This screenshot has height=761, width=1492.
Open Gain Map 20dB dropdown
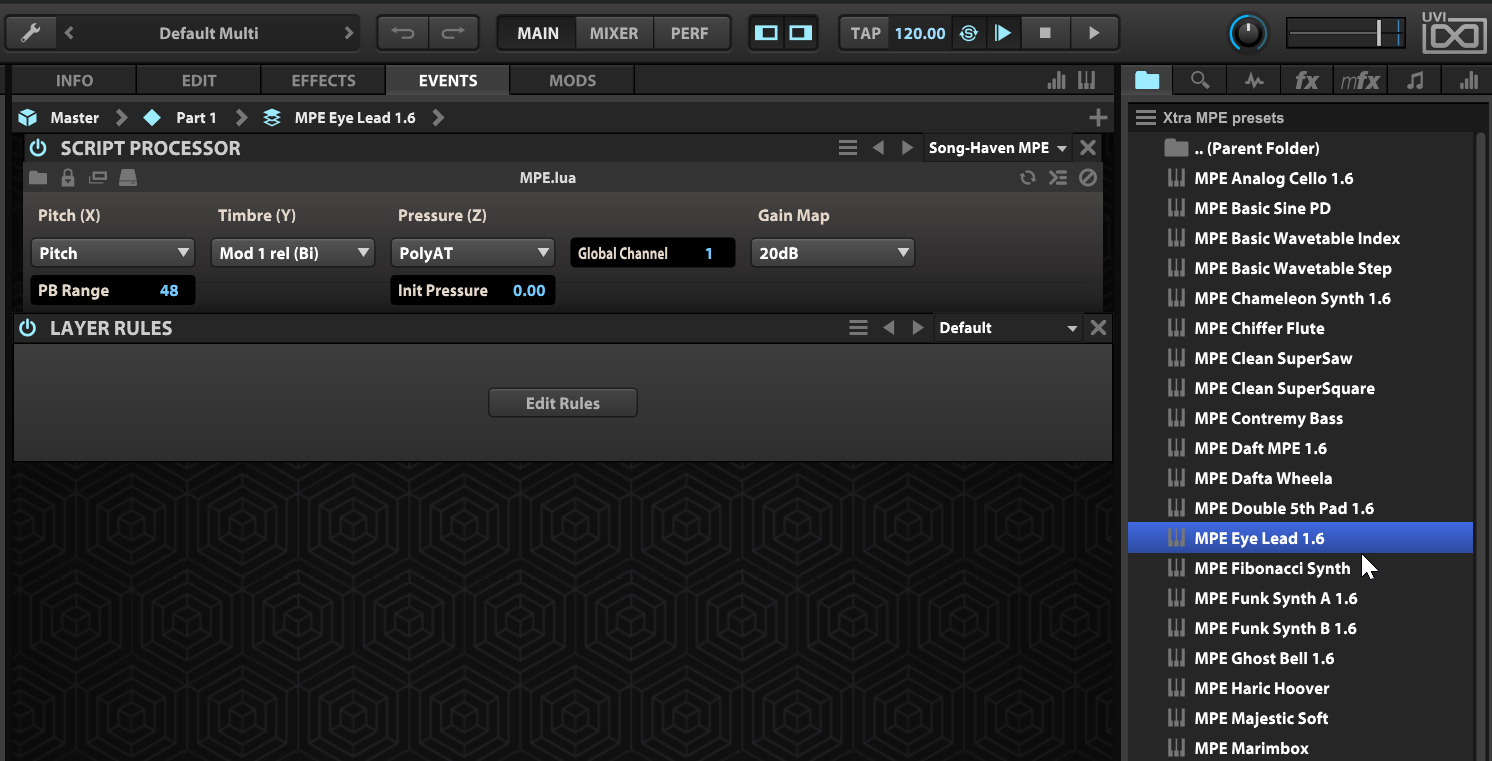tap(833, 253)
